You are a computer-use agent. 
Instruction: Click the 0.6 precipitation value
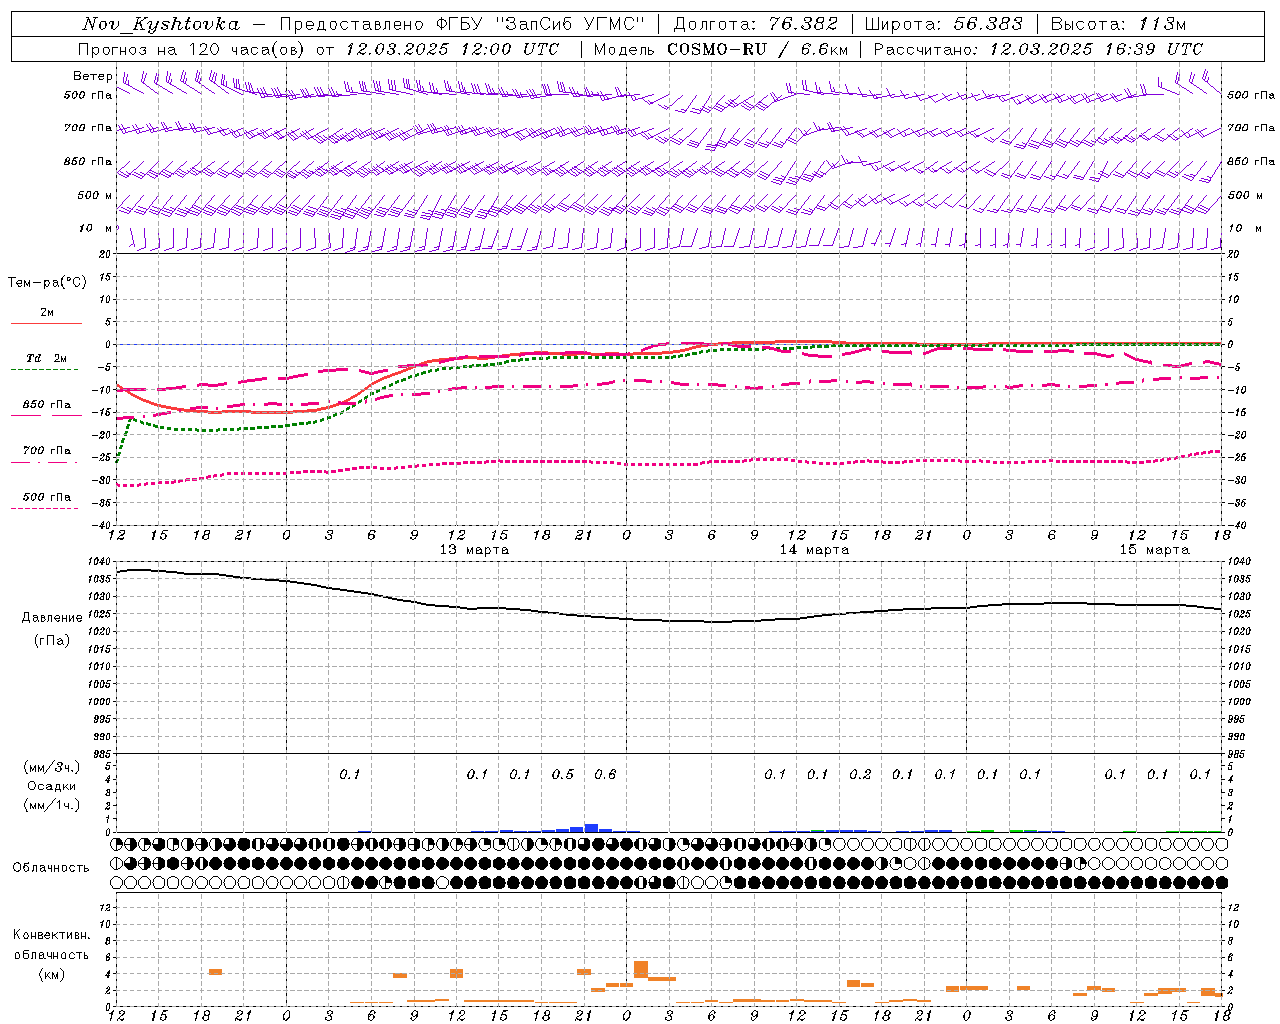pos(605,774)
